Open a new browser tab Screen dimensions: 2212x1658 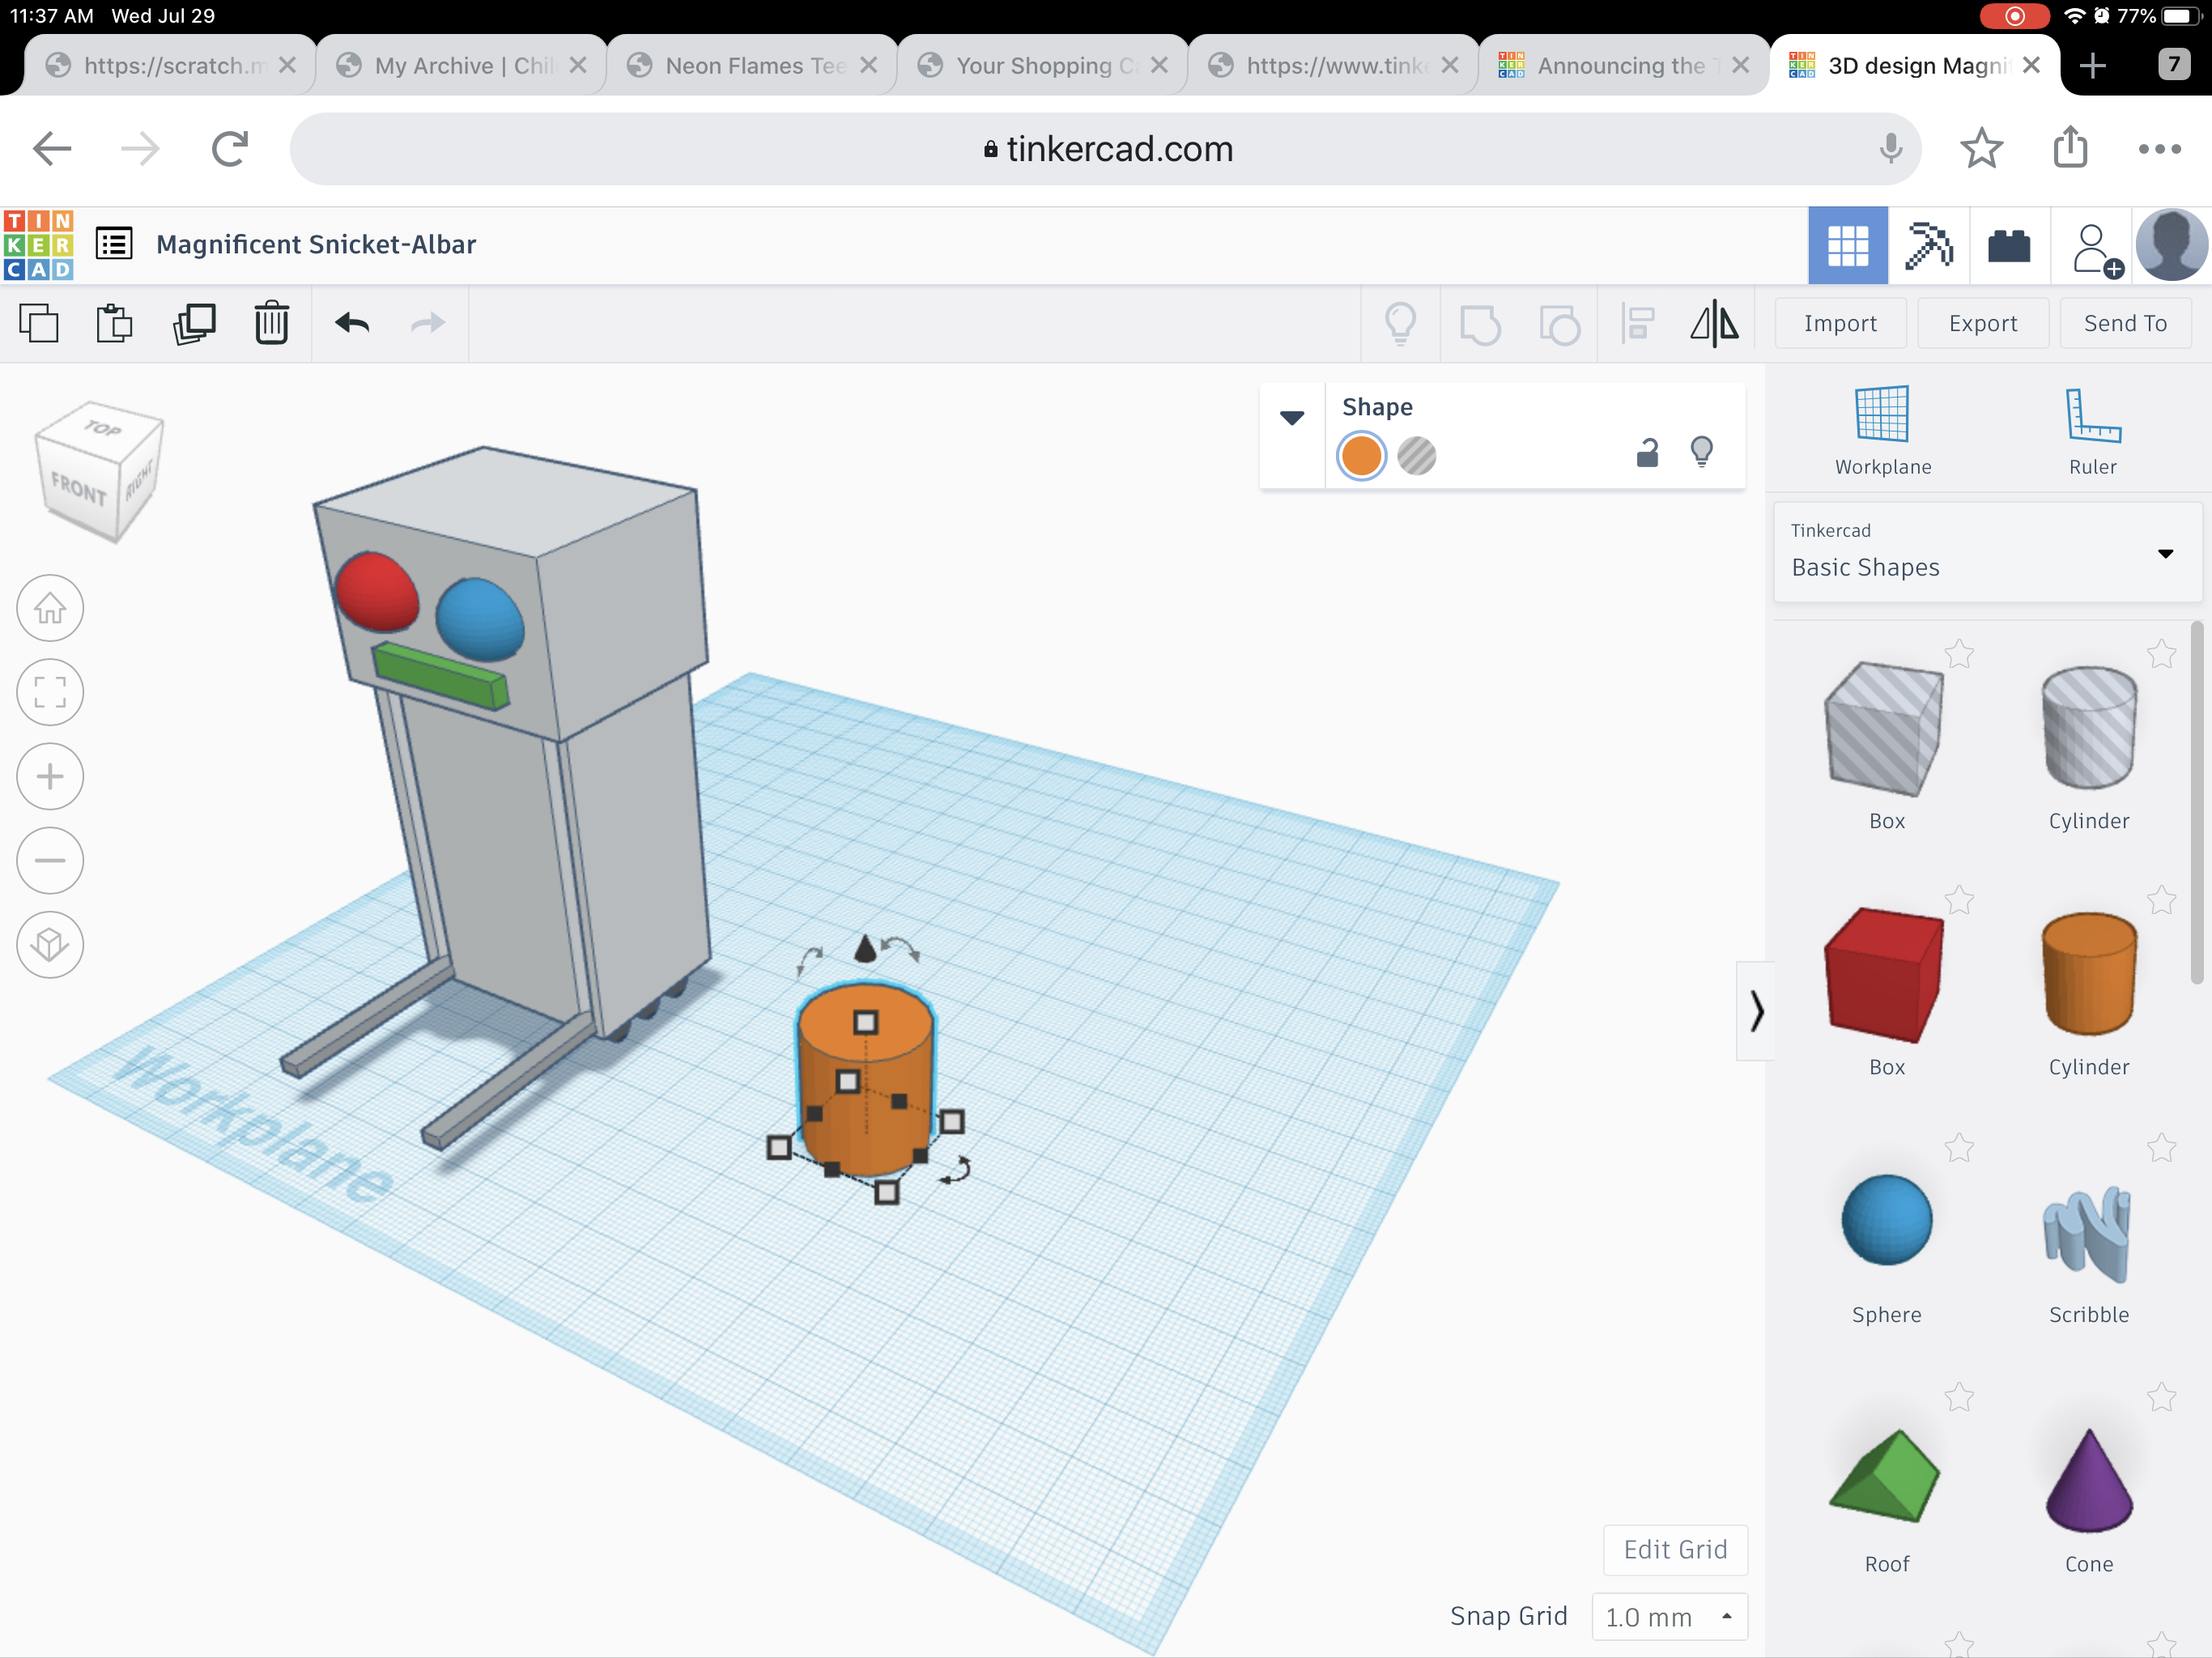pyautogui.click(x=2092, y=66)
